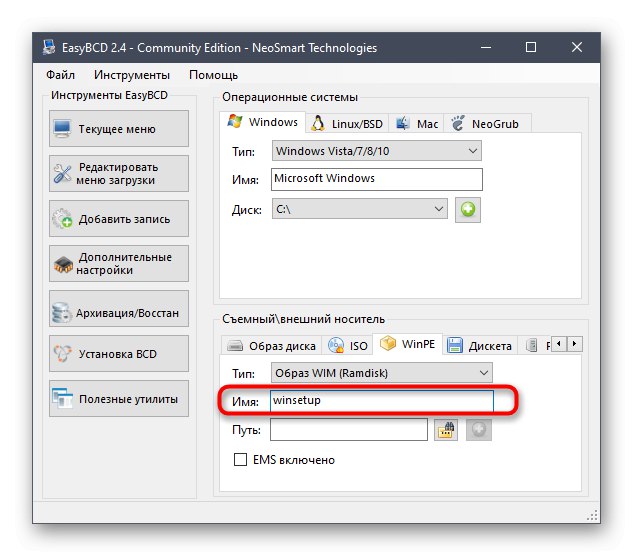Image resolution: width=633 pixels, height=556 pixels.
Task: Switch to the Дискета tab
Action: 480,346
